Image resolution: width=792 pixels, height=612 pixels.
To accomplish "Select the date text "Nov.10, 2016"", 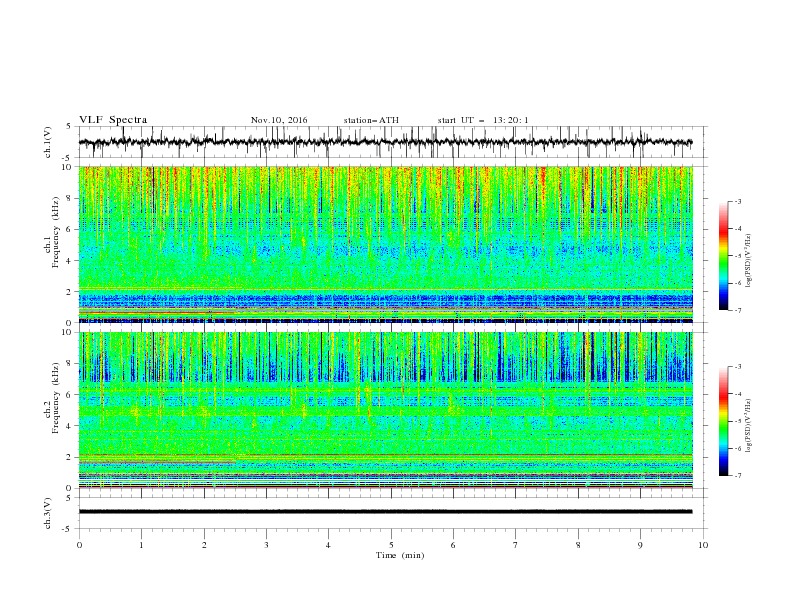I will point(279,120).
